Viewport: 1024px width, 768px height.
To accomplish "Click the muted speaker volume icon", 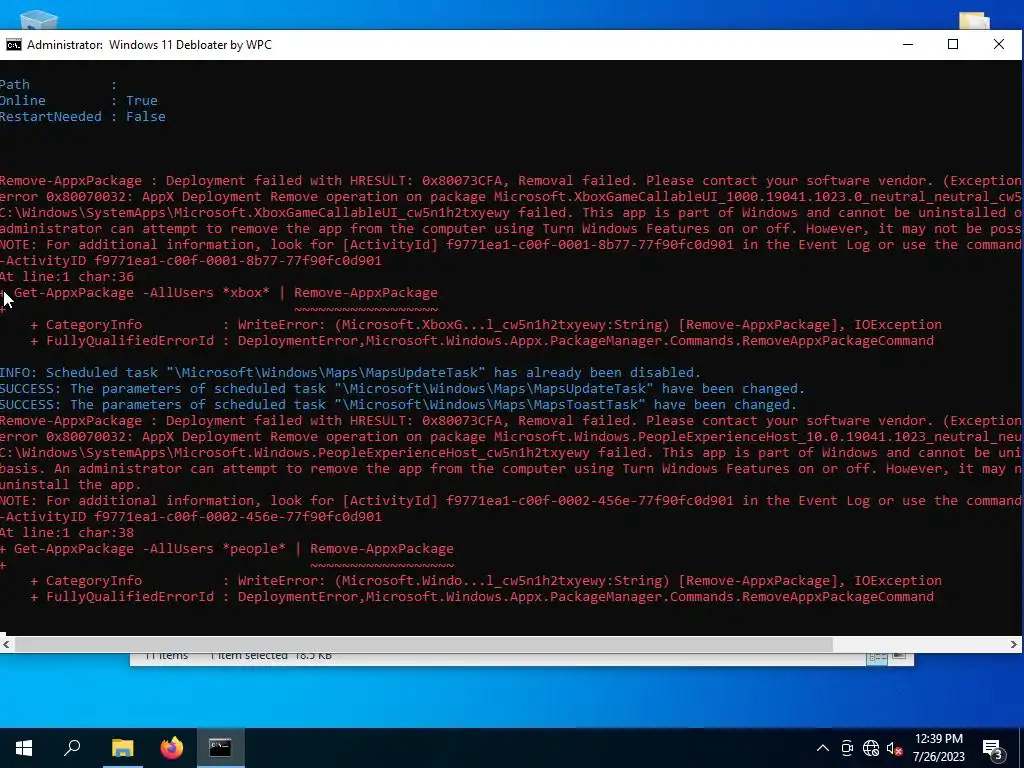I will pyautogui.click(x=894, y=748).
